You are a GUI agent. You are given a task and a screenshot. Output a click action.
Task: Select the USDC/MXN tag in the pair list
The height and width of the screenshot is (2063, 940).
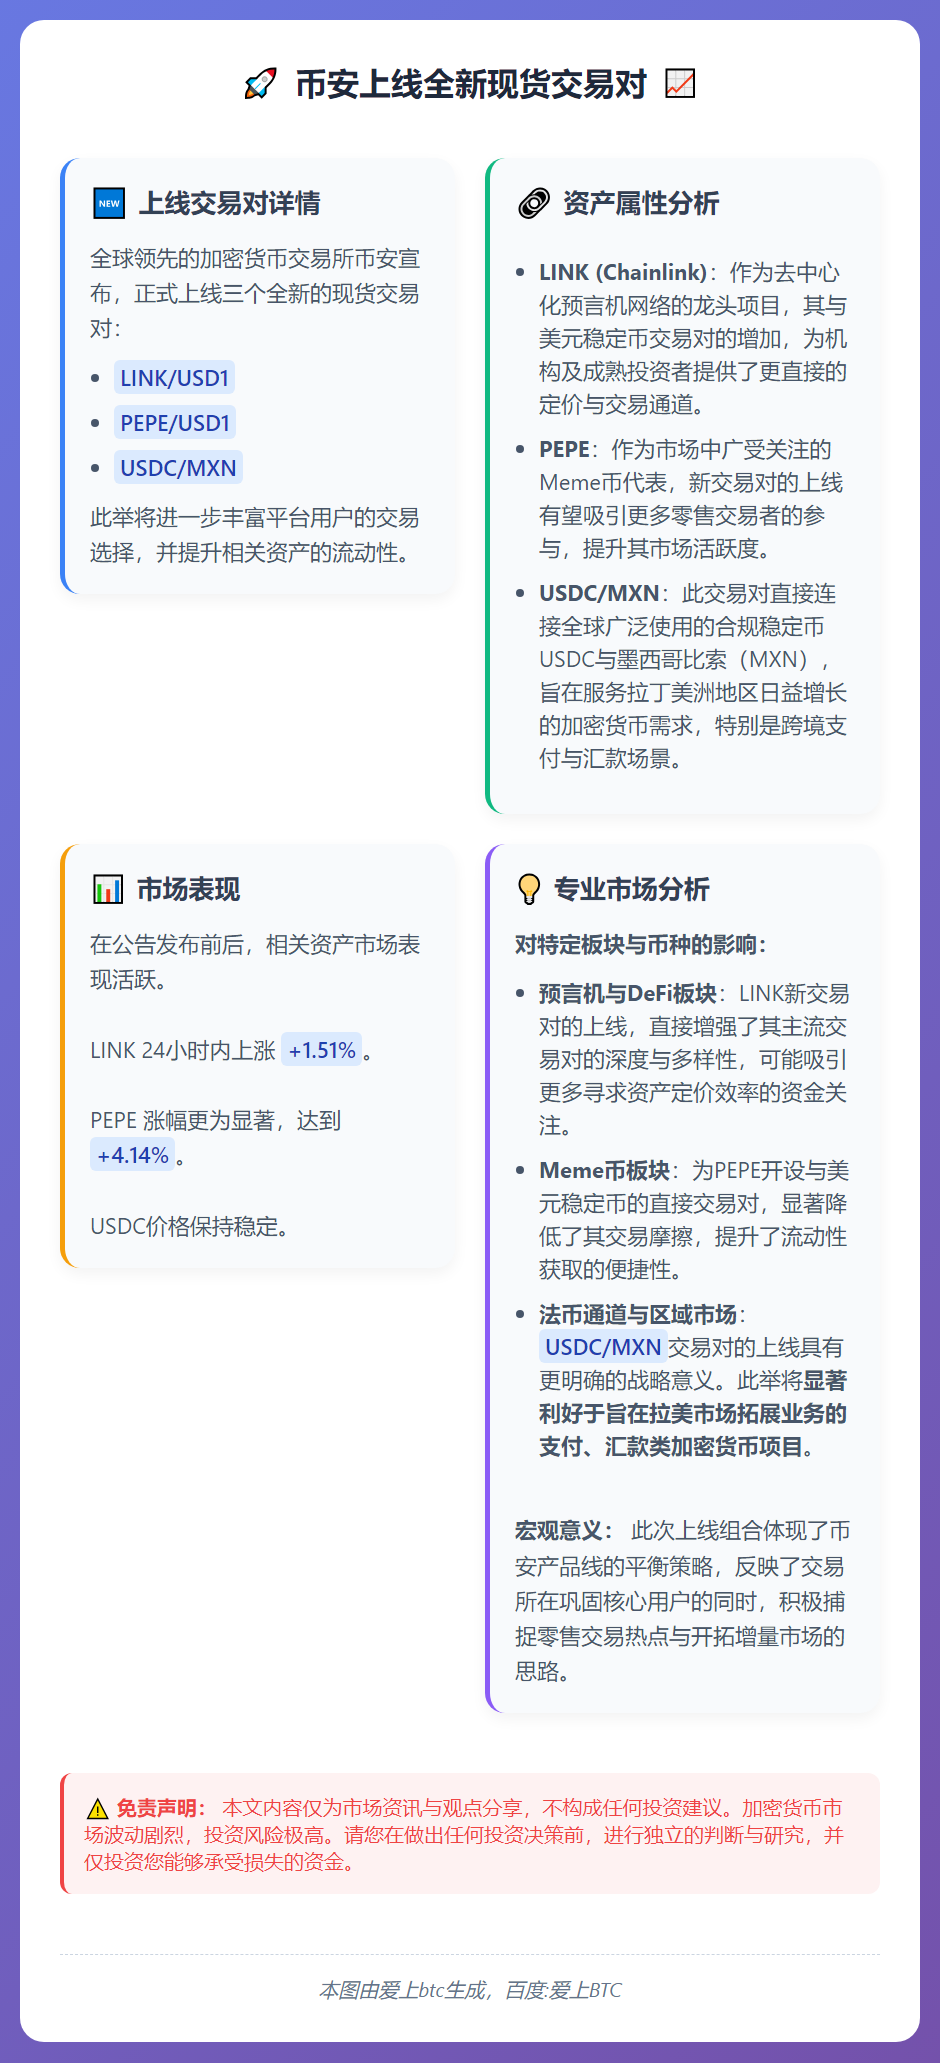[178, 468]
